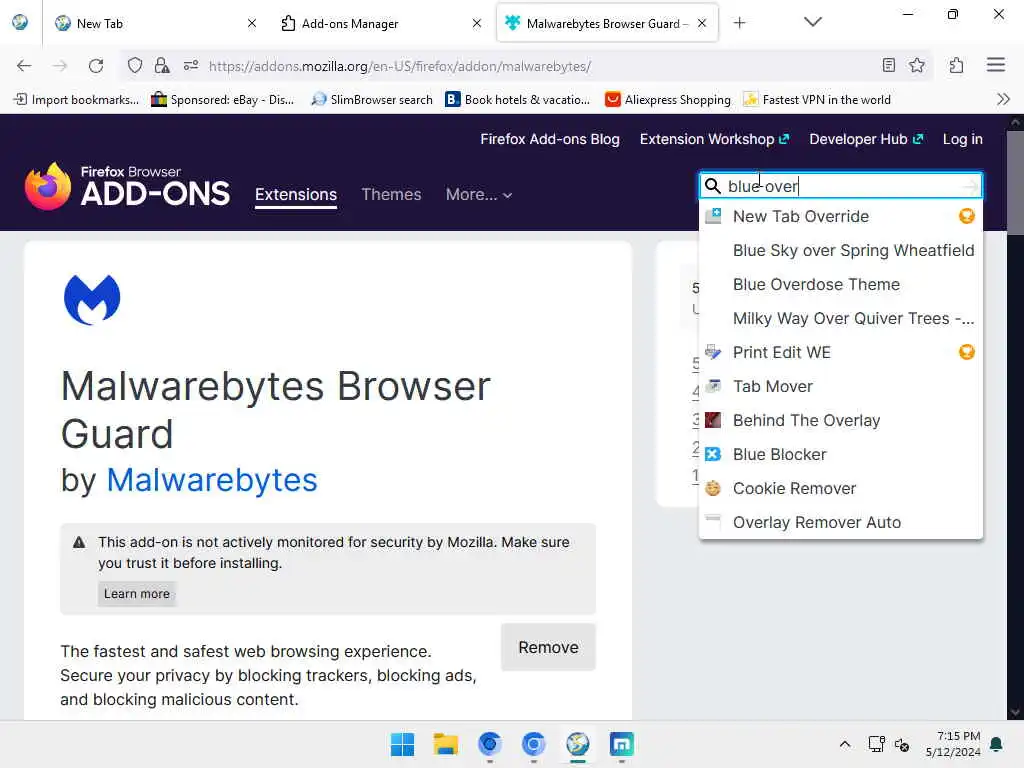Select the Themes navigation item
The image size is (1024, 768).
coord(391,195)
